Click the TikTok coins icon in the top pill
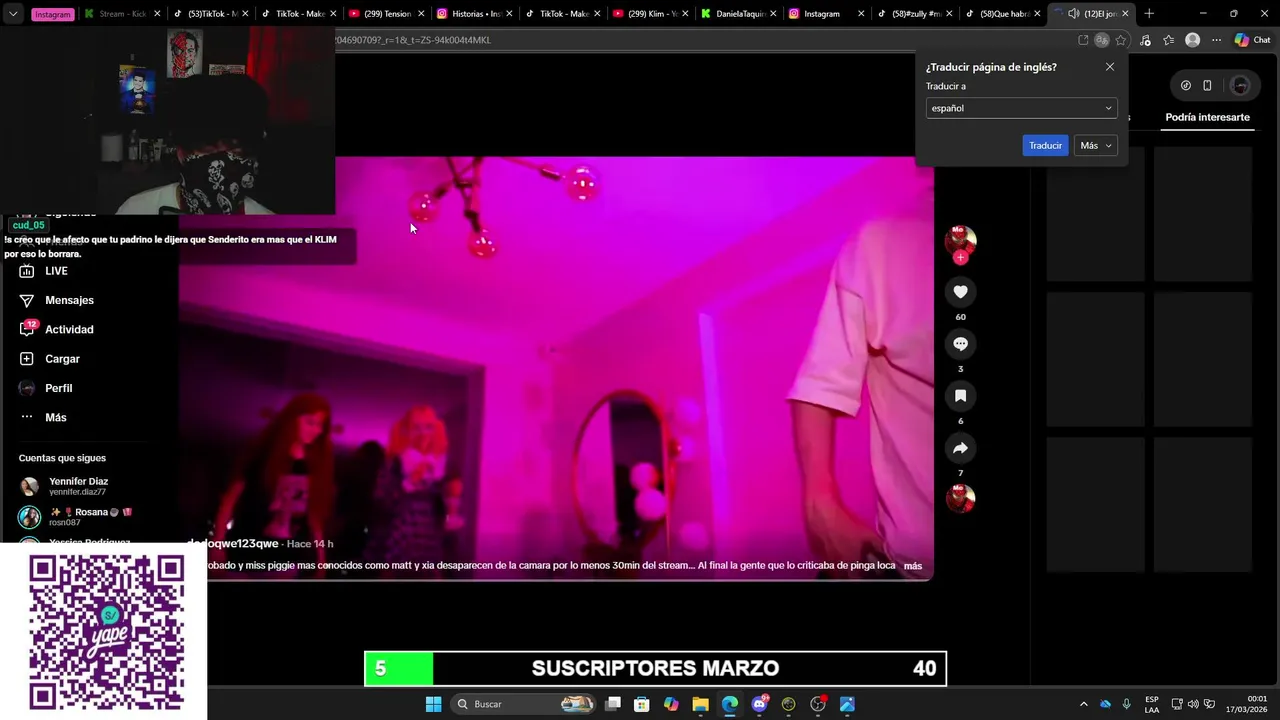The height and width of the screenshot is (720, 1280). (x=1186, y=85)
